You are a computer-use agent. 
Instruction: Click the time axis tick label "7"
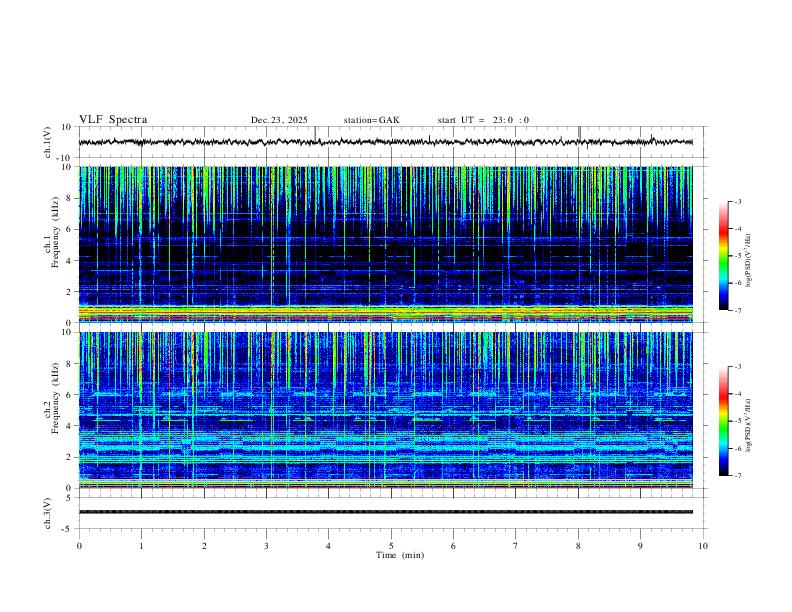[x=516, y=546]
